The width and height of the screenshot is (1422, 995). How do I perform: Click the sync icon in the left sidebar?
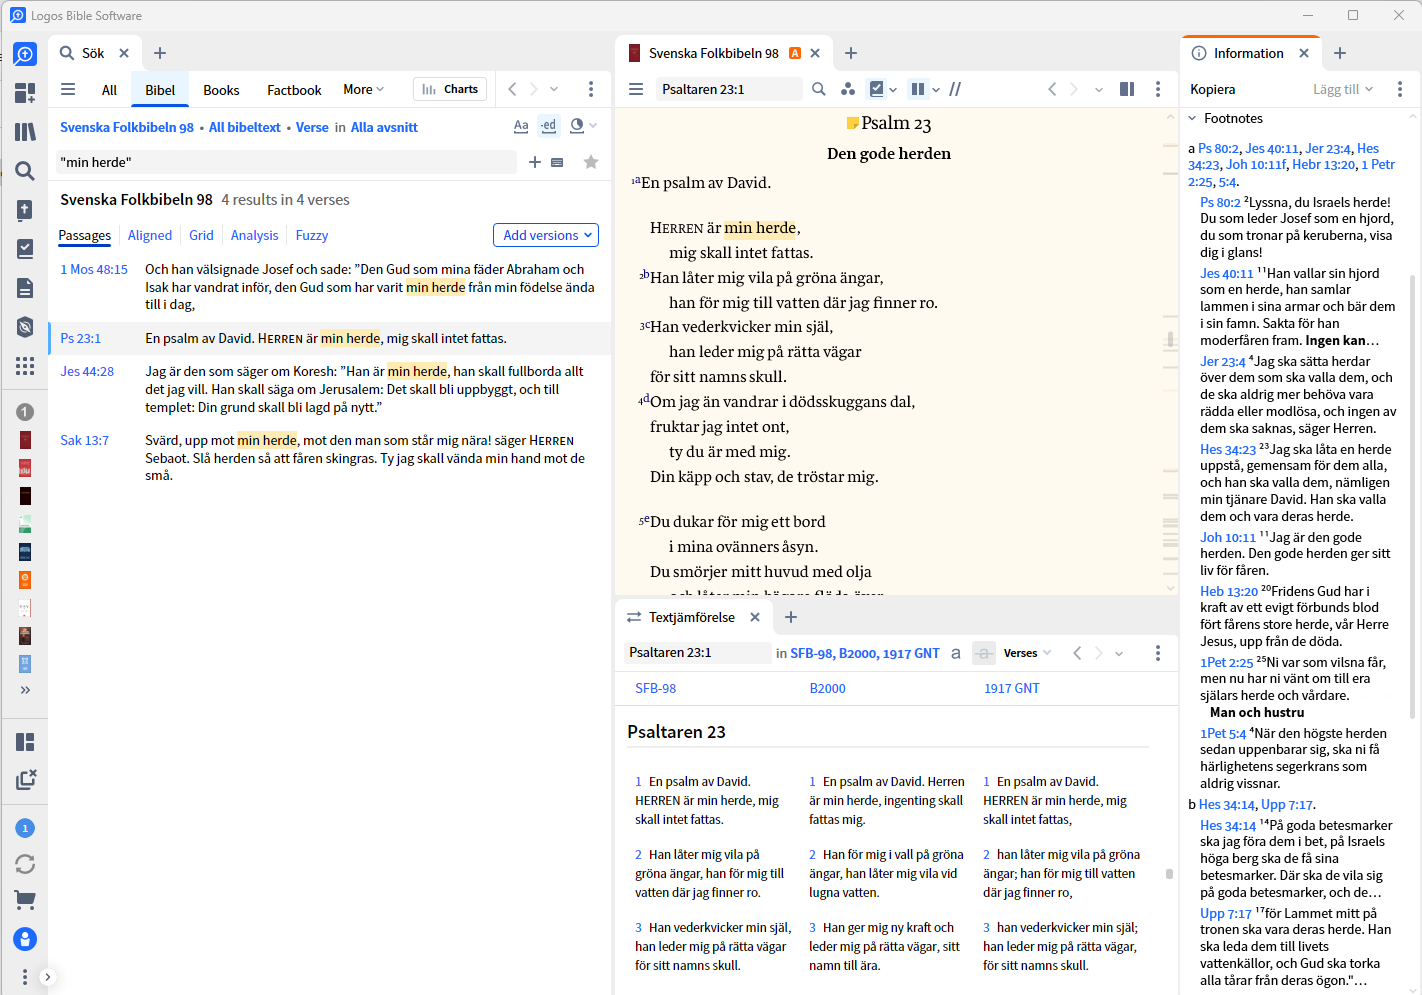[25, 864]
